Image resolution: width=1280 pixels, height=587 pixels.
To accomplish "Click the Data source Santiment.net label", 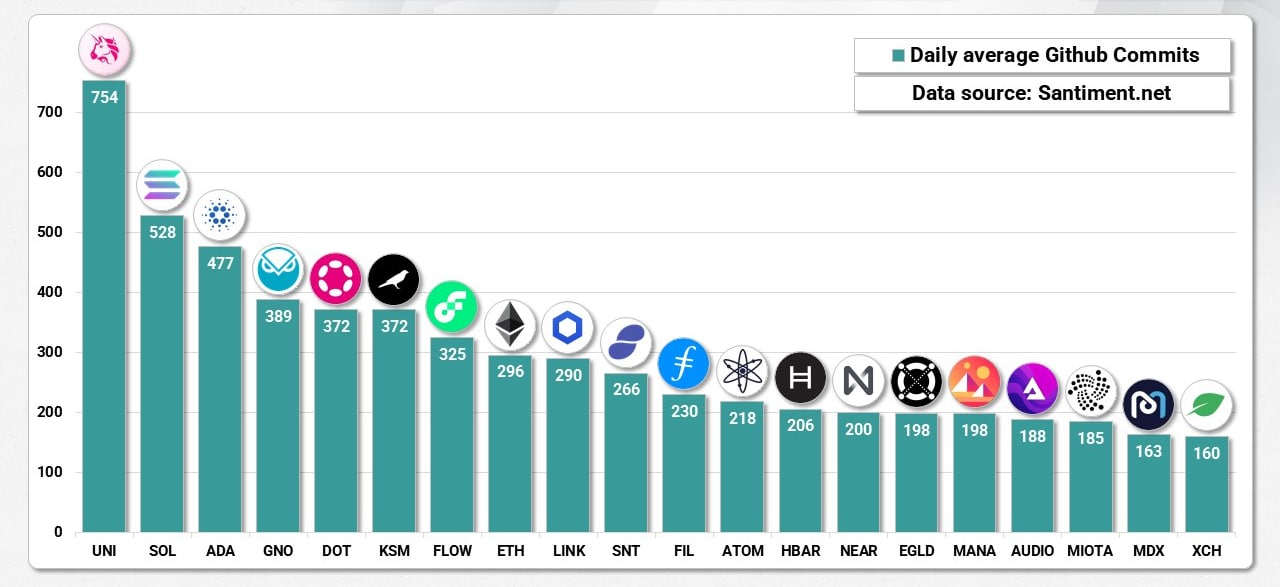I will [1041, 94].
